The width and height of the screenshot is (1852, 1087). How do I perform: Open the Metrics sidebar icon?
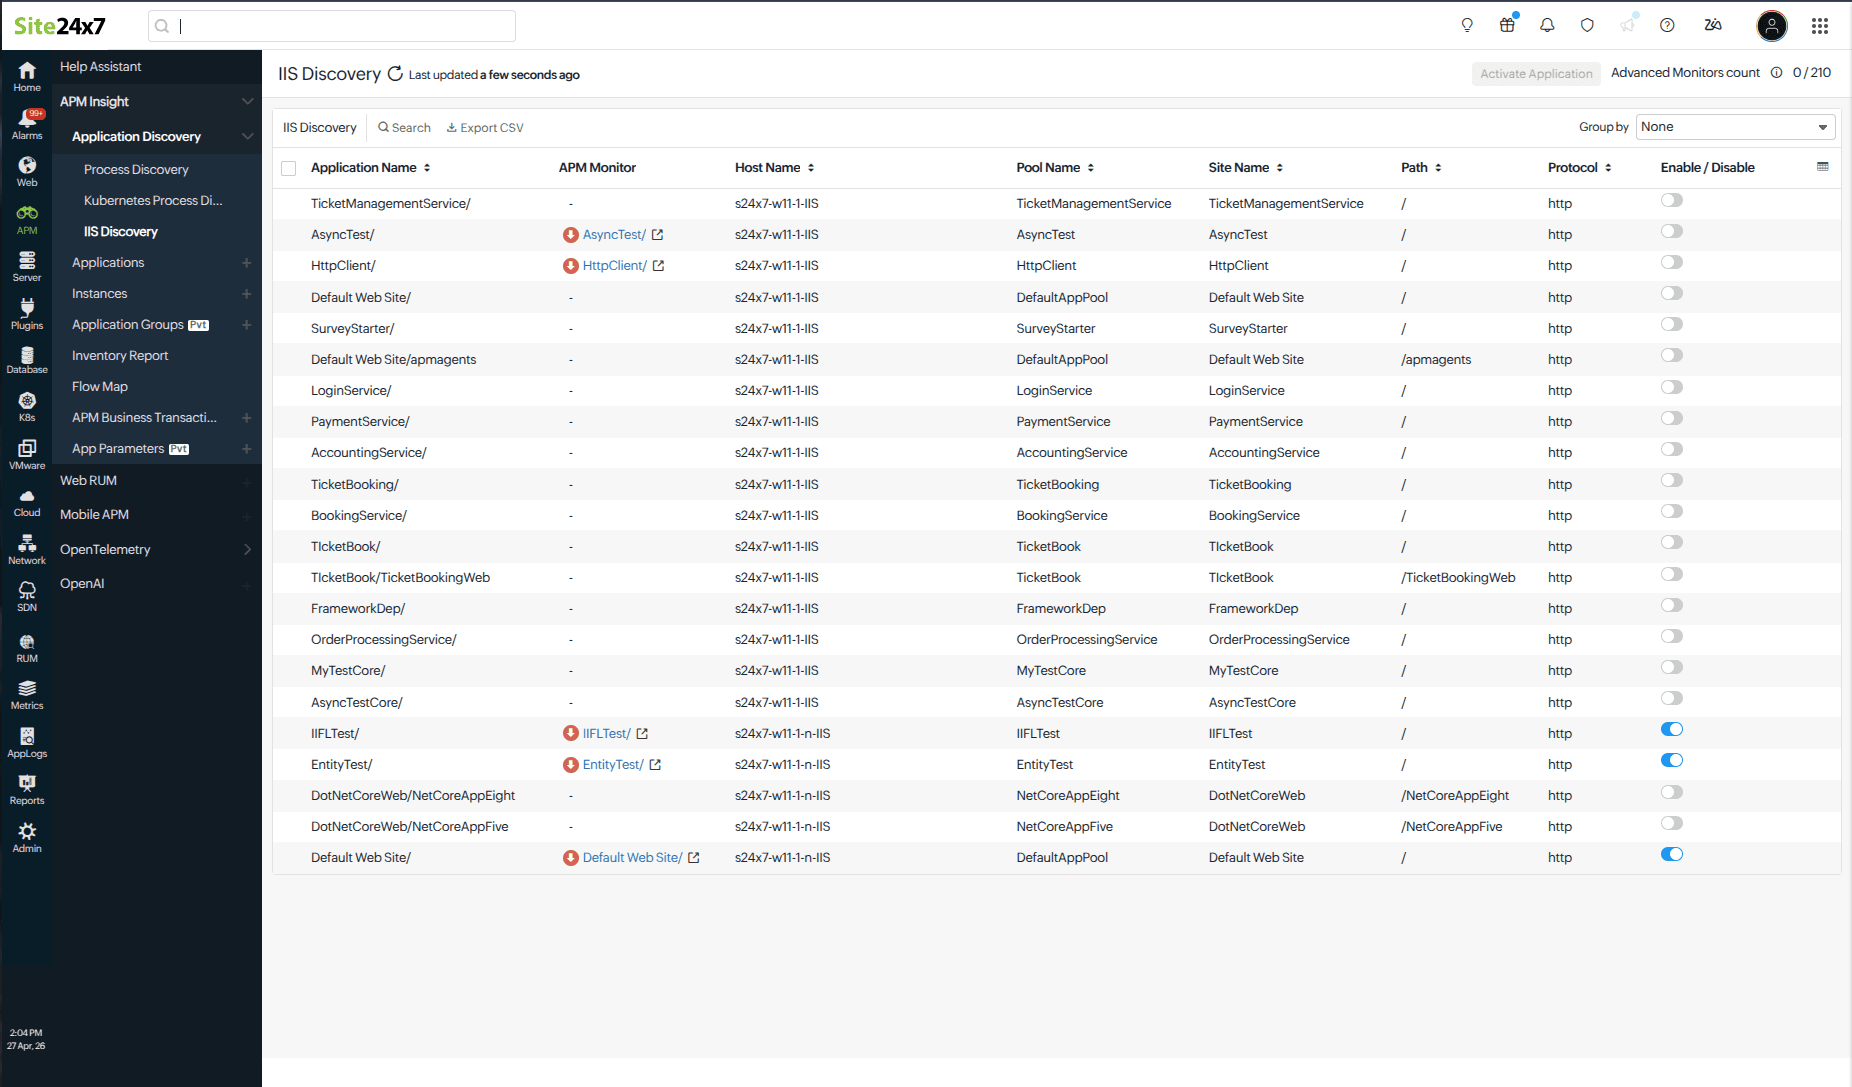click(x=27, y=695)
